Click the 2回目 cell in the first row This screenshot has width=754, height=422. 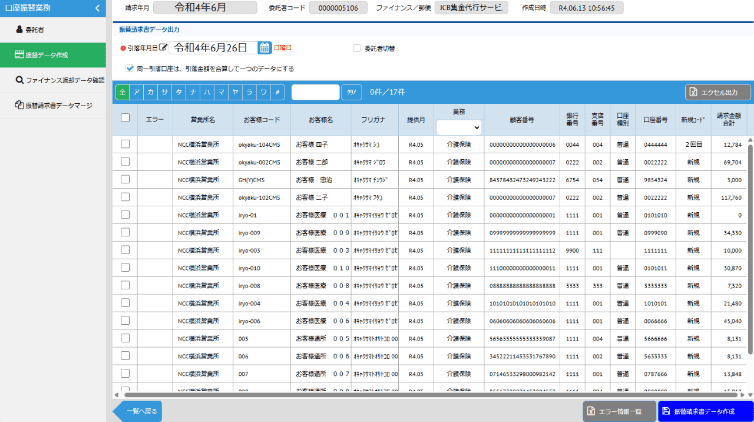coord(693,144)
